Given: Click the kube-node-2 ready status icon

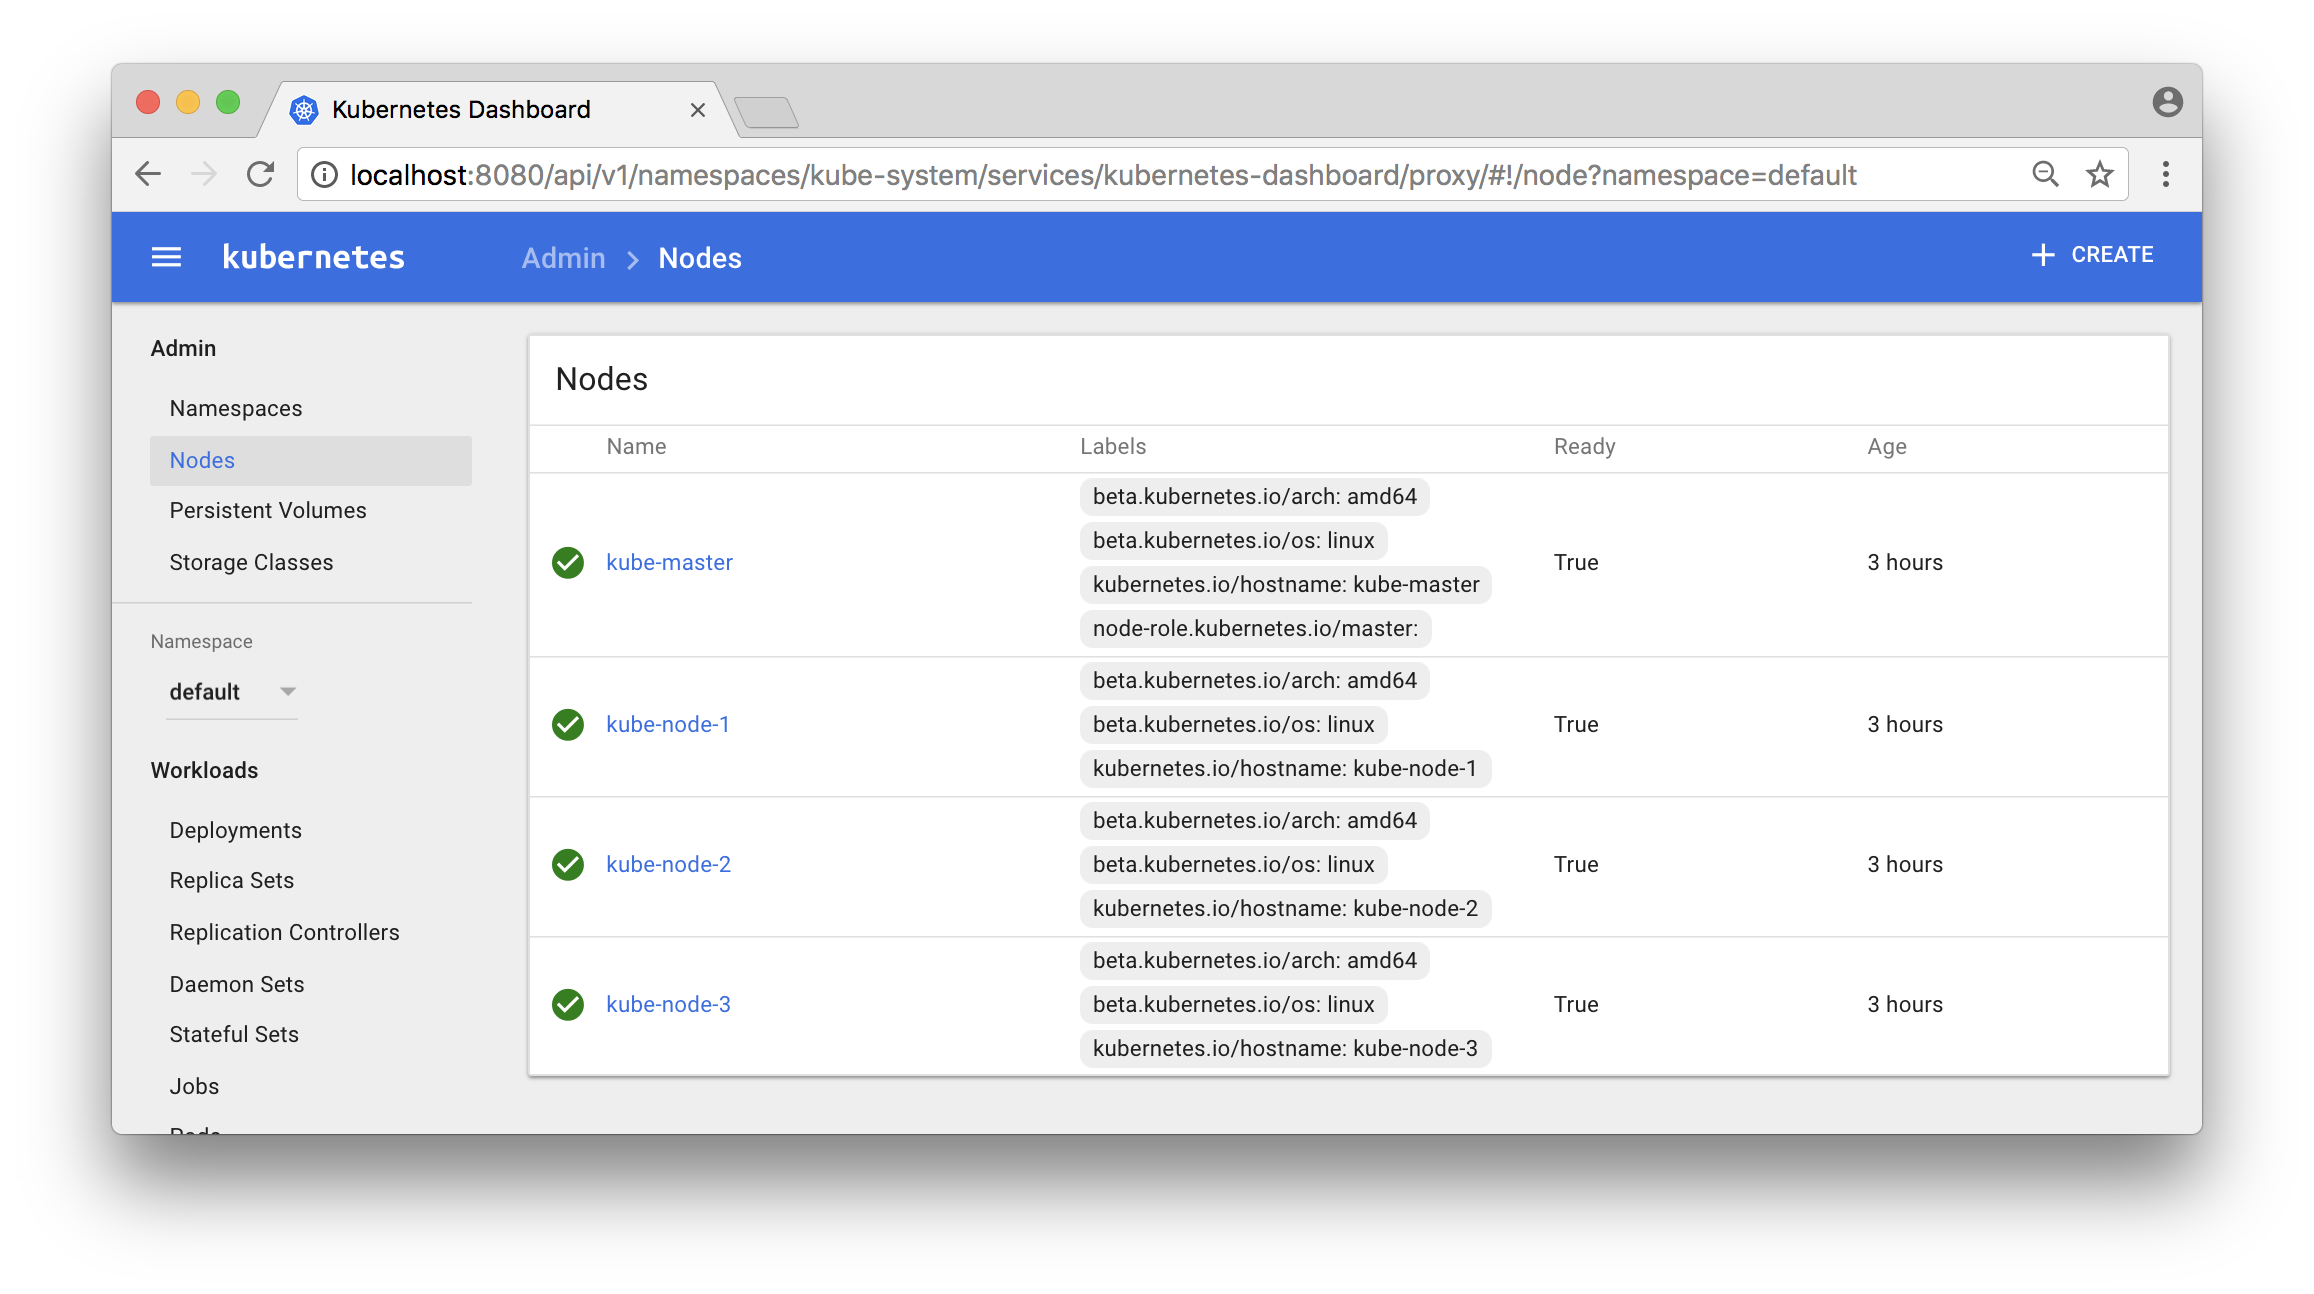Looking at the screenshot, I should click(x=567, y=863).
